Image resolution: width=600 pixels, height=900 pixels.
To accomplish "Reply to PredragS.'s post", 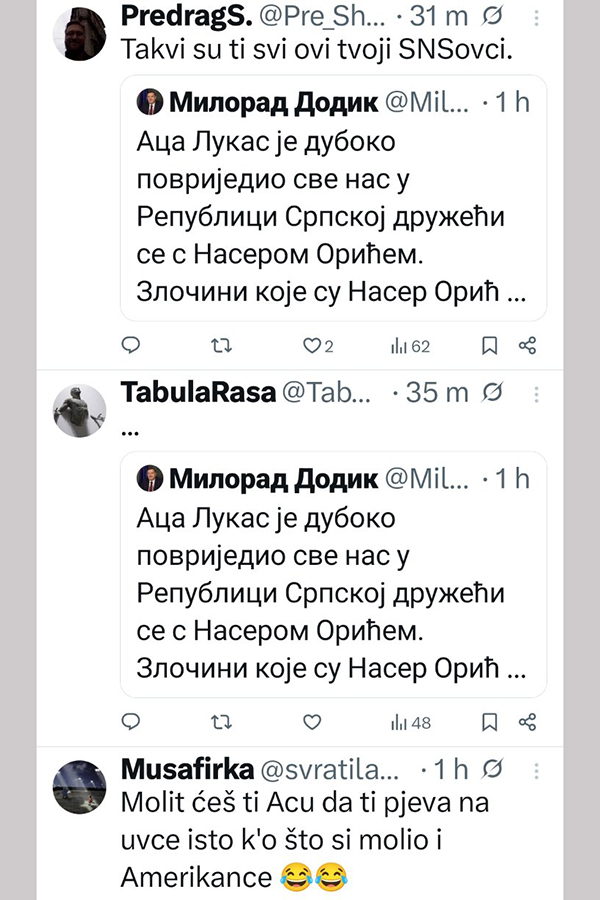I will [x=130, y=346].
